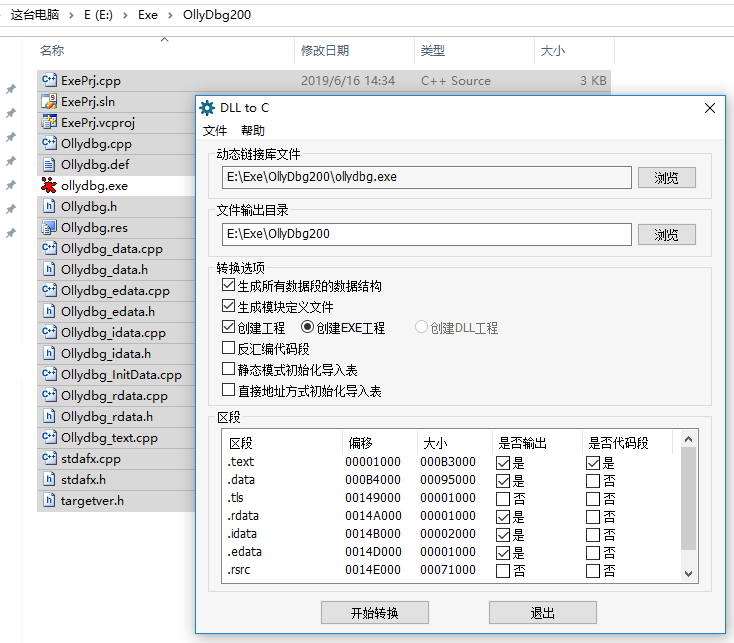The width and height of the screenshot is (734, 643).
Task: Toggle 生成所有数据段的数据结构 checkbox
Action: click(228, 285)
